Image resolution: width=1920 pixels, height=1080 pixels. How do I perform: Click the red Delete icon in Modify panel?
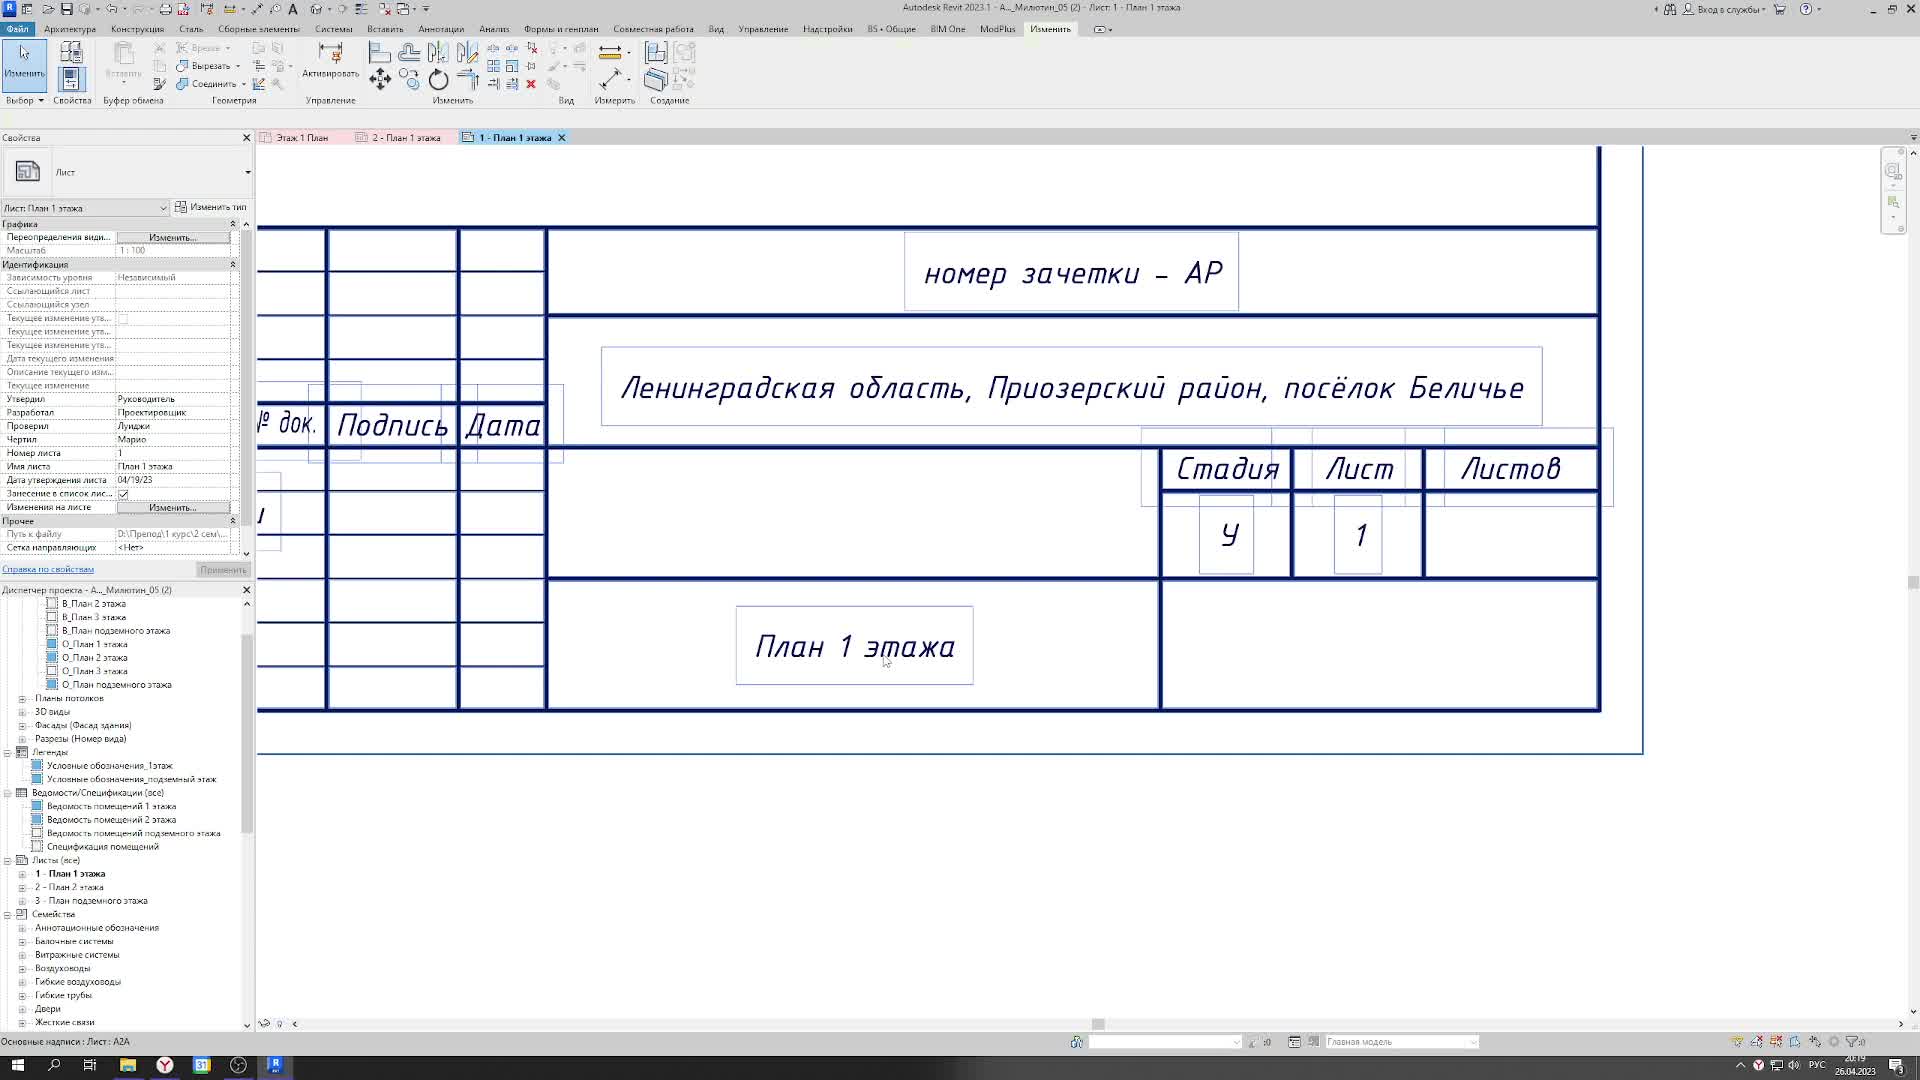click(x=531, y=84)
